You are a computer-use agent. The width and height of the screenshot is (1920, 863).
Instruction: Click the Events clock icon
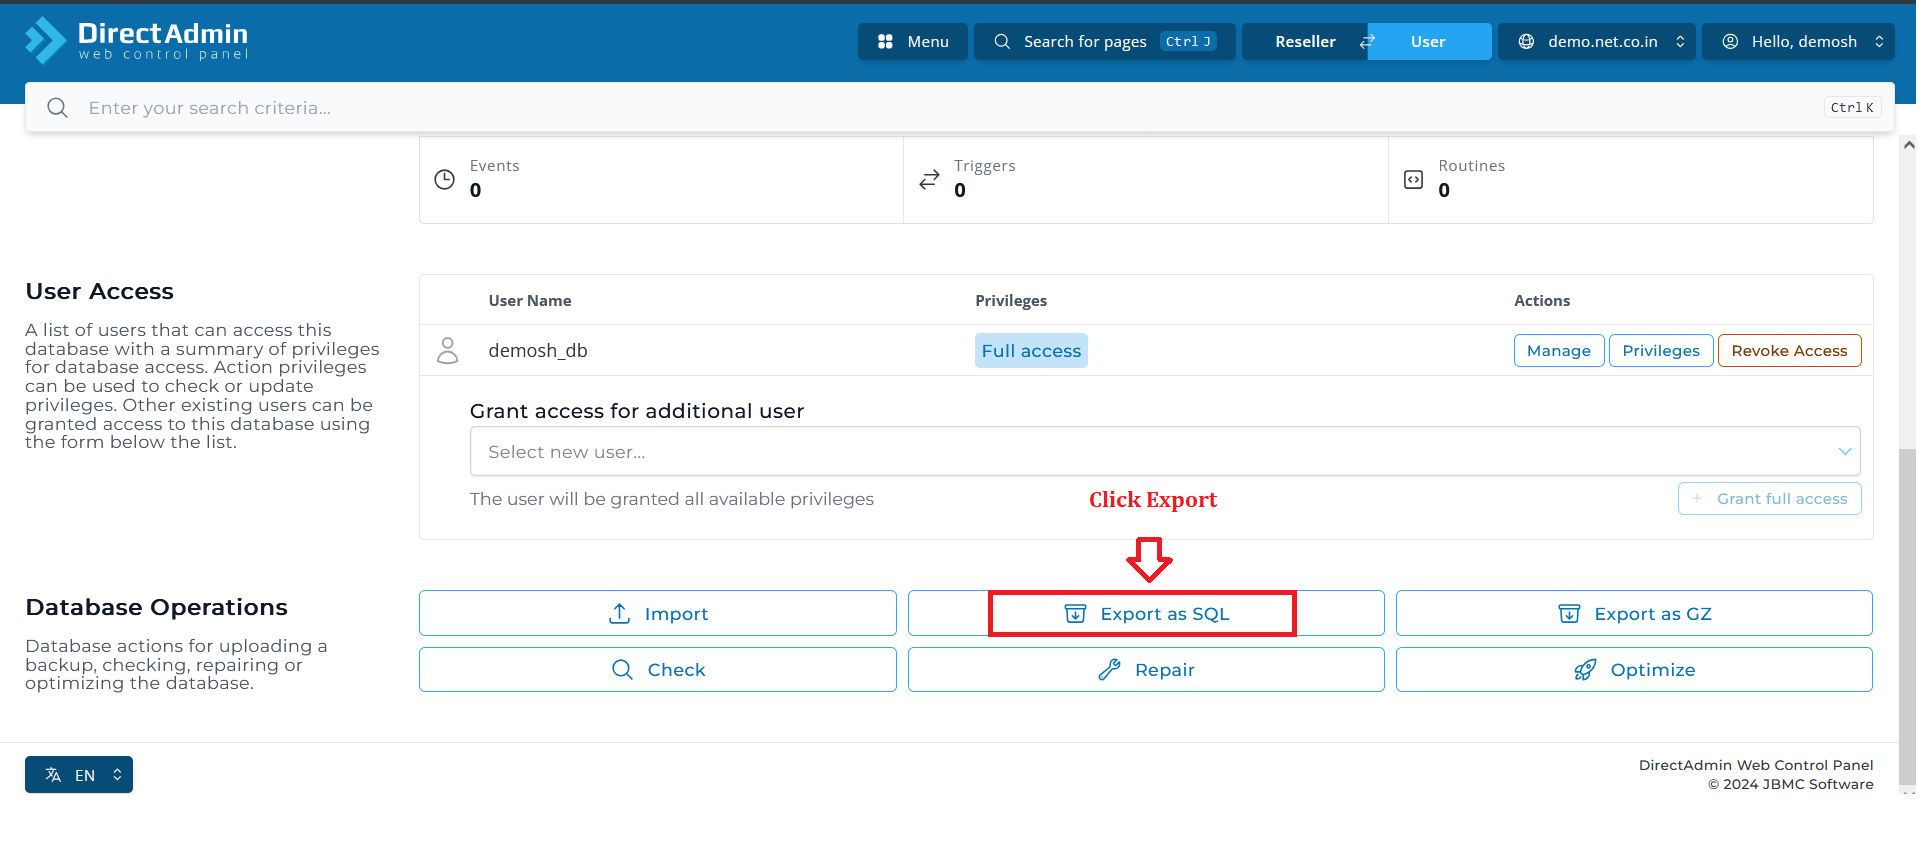pyautogui.click(x=445, y=179)
